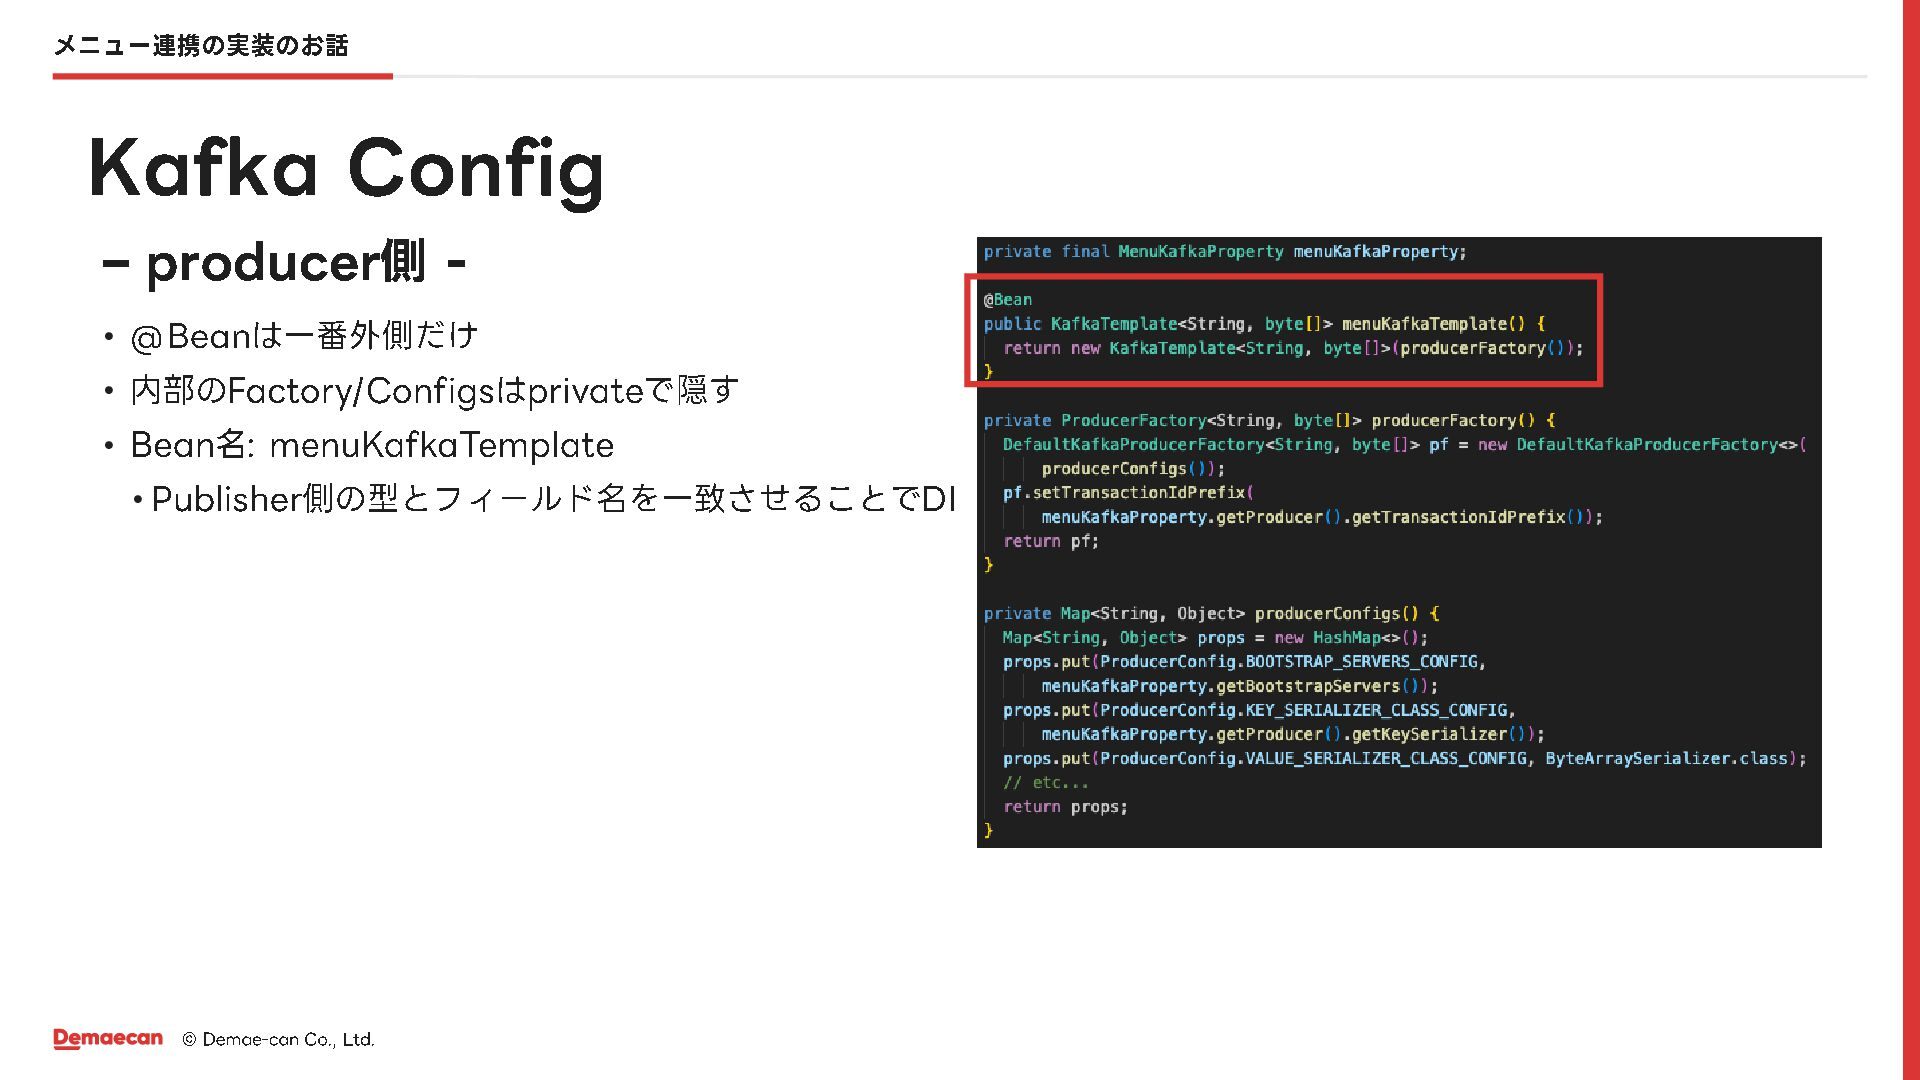The width and height of the screenshot is (1920, 1080).
Task: Click the 'pf.setTransactionIdPrefix(' code line
Action: tap(1128, 493)
